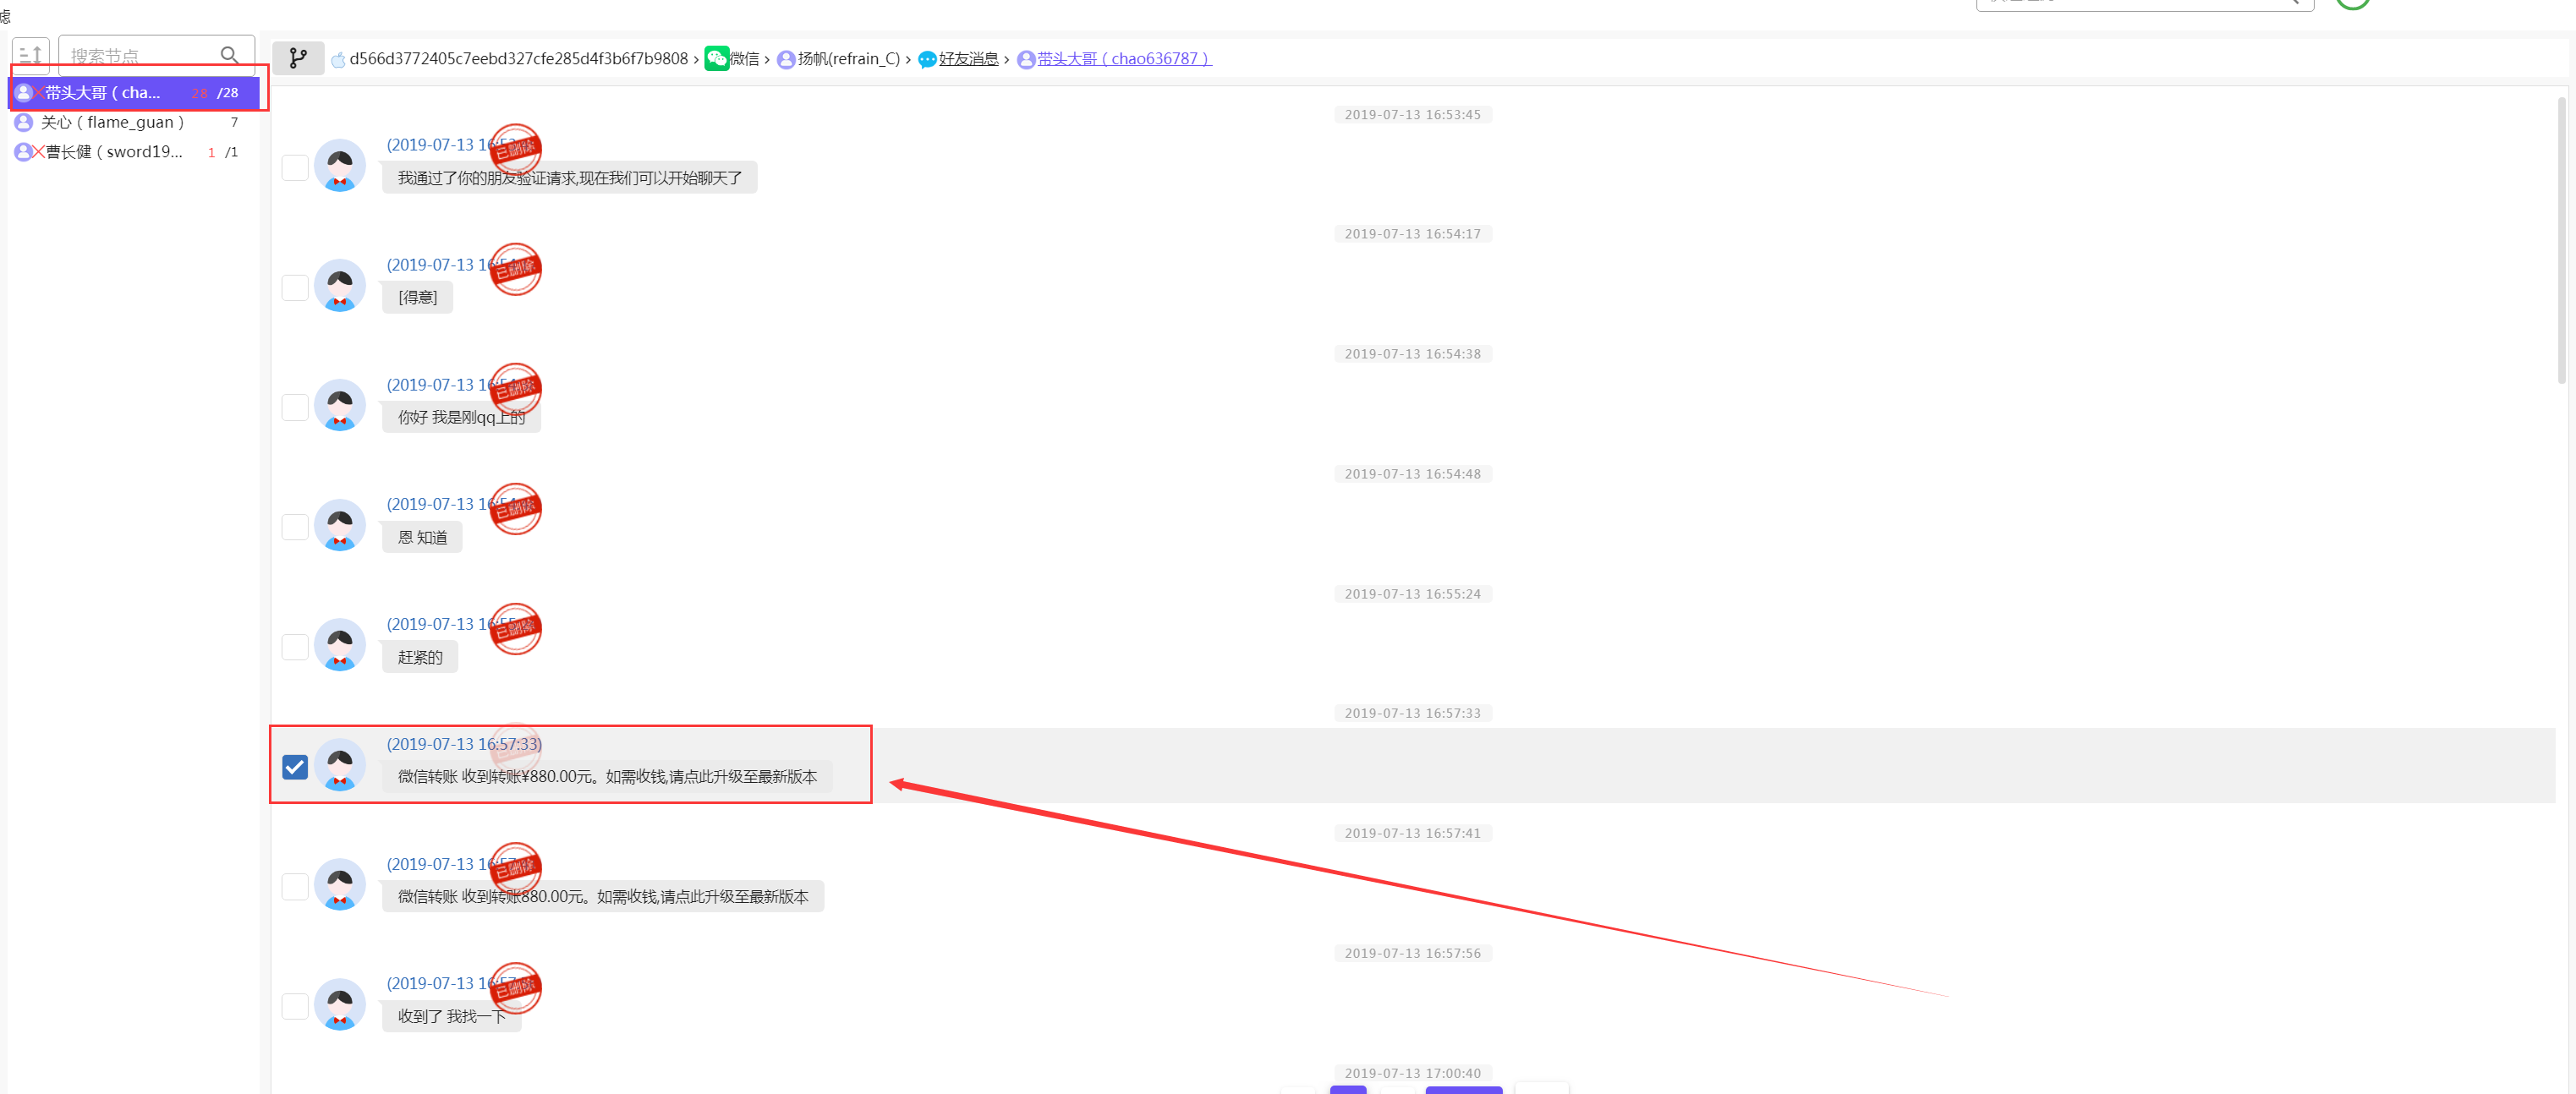Select contact 关心 (flame_guan) in the list
The image size is (2576, 1094).
click(x=112, y=122)
